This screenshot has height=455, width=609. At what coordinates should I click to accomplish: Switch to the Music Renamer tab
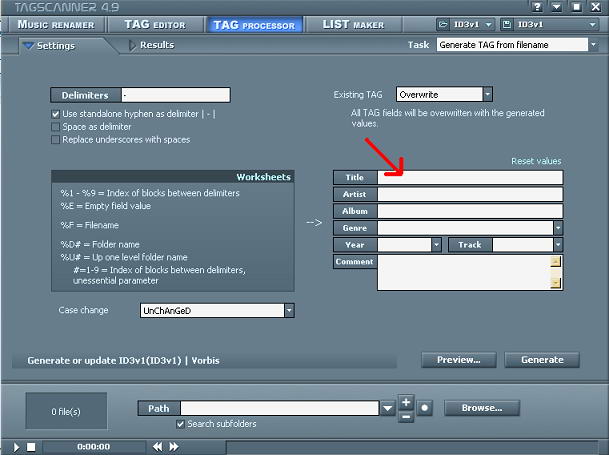click(x=56, y=24)
